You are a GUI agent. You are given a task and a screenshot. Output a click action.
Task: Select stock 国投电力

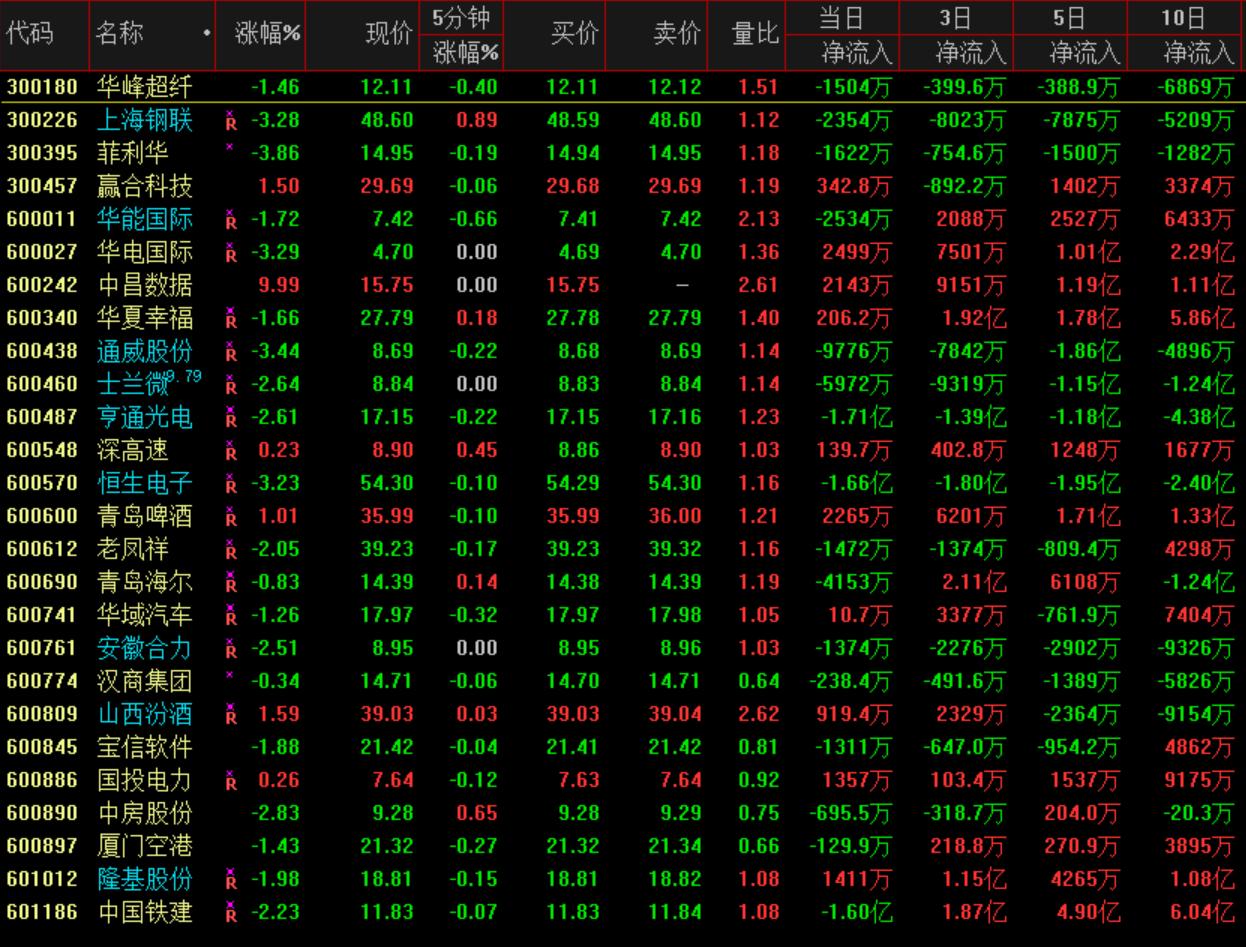click(x=144, y=781)
